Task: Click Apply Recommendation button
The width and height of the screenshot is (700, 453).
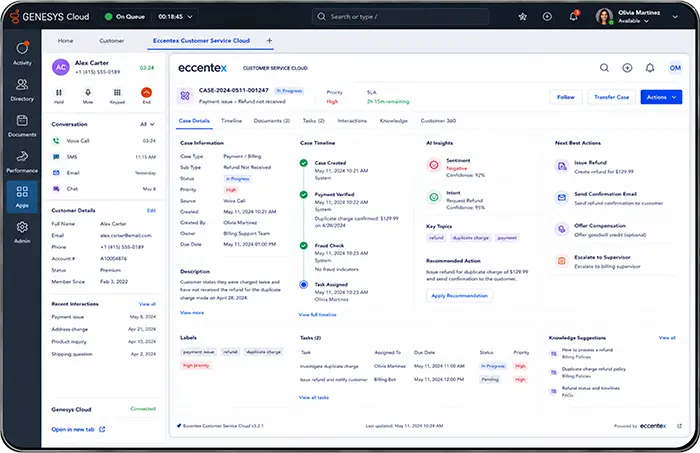Action: pyautogui.click(x=459, y=295)
